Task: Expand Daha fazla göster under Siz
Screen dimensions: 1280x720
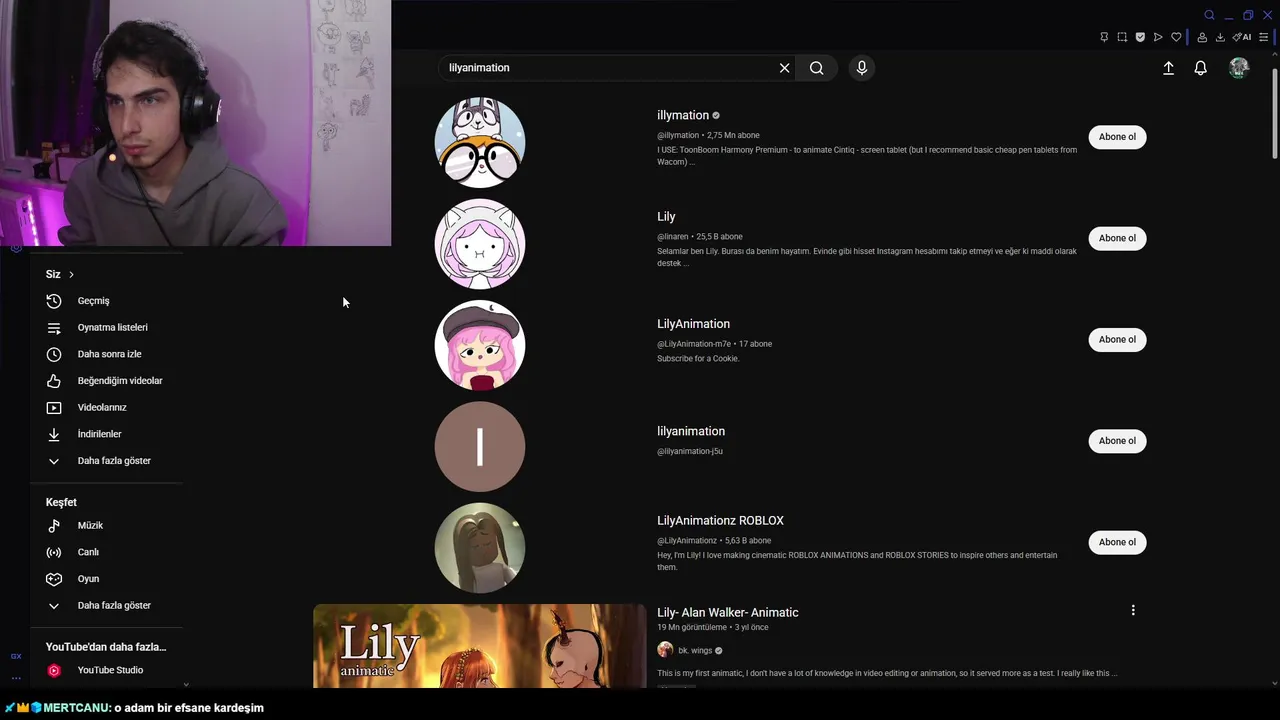Action: [x=107, y=461]
